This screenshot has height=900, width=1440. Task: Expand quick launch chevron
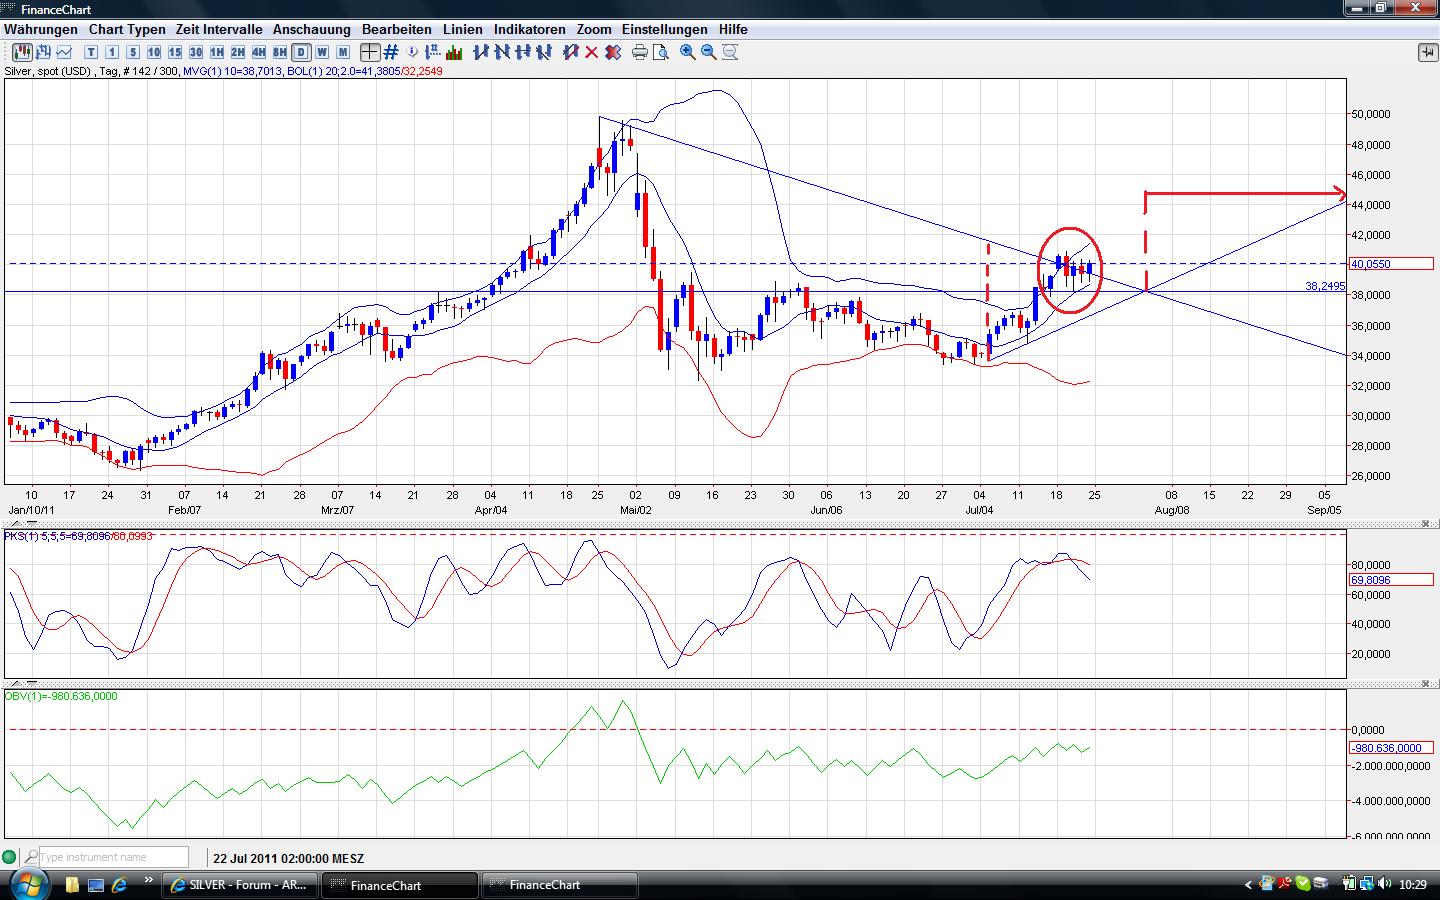click(x=150, y=881)
